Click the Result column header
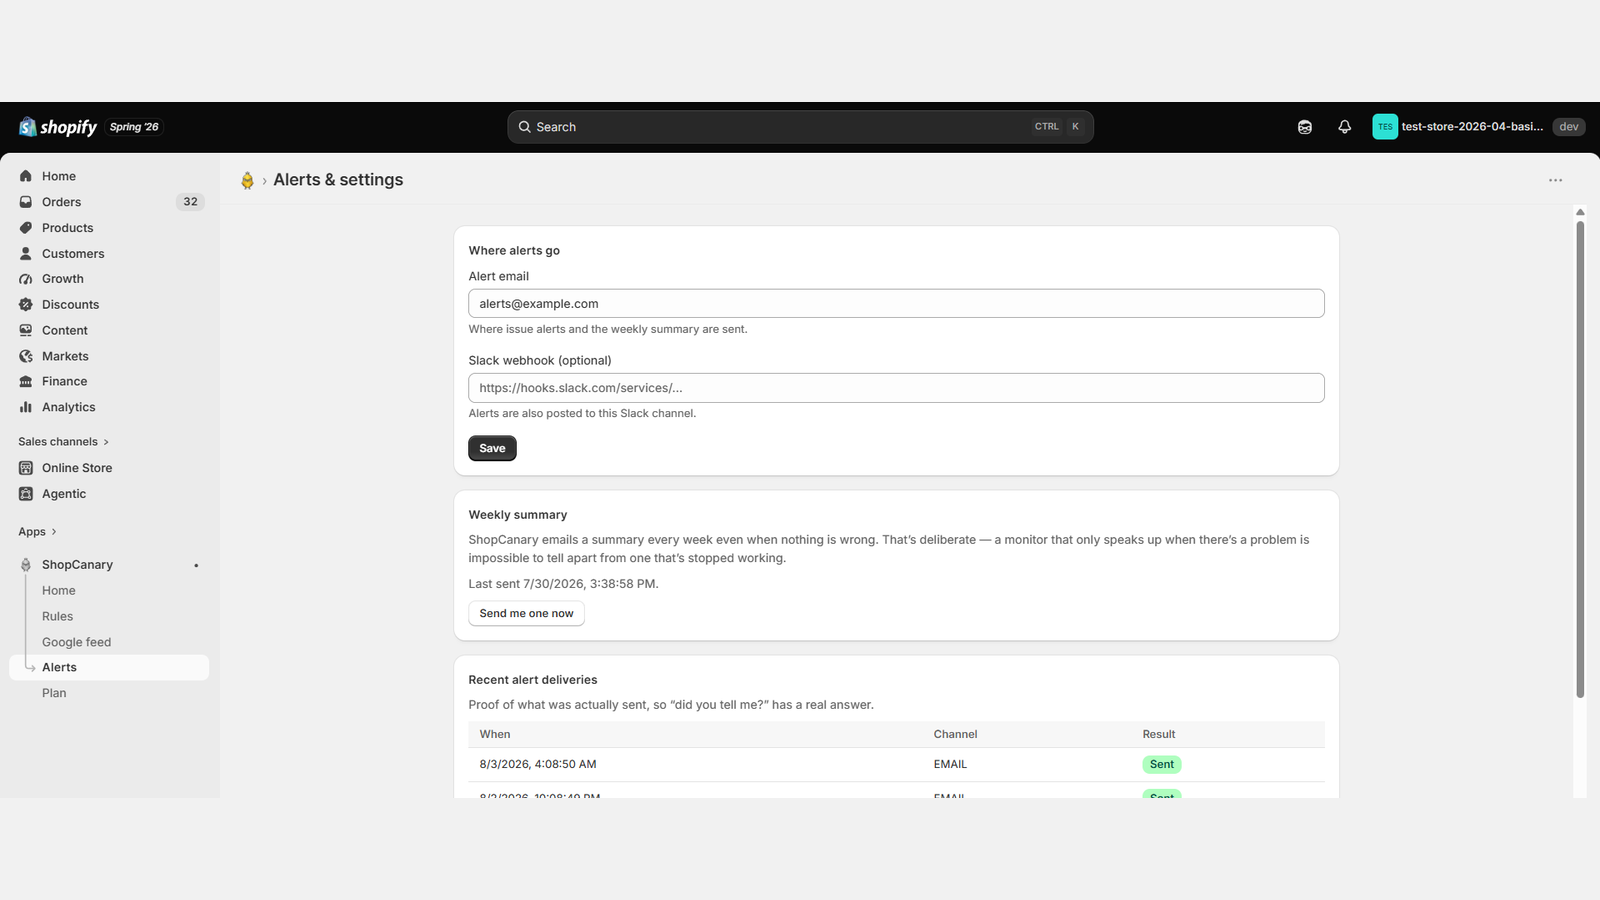The height and width of the screenshot is (900, 1600). tap(1159, 735)
